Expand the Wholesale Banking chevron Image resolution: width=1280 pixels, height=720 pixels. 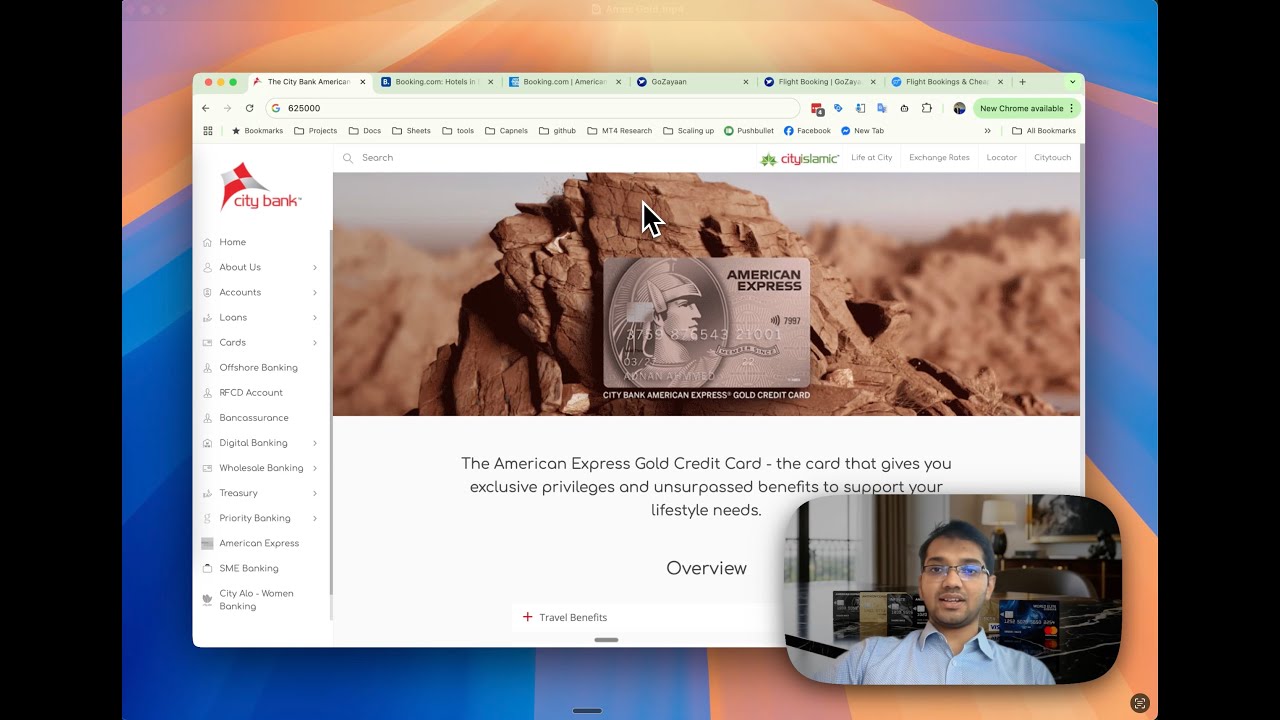point(315,467)
